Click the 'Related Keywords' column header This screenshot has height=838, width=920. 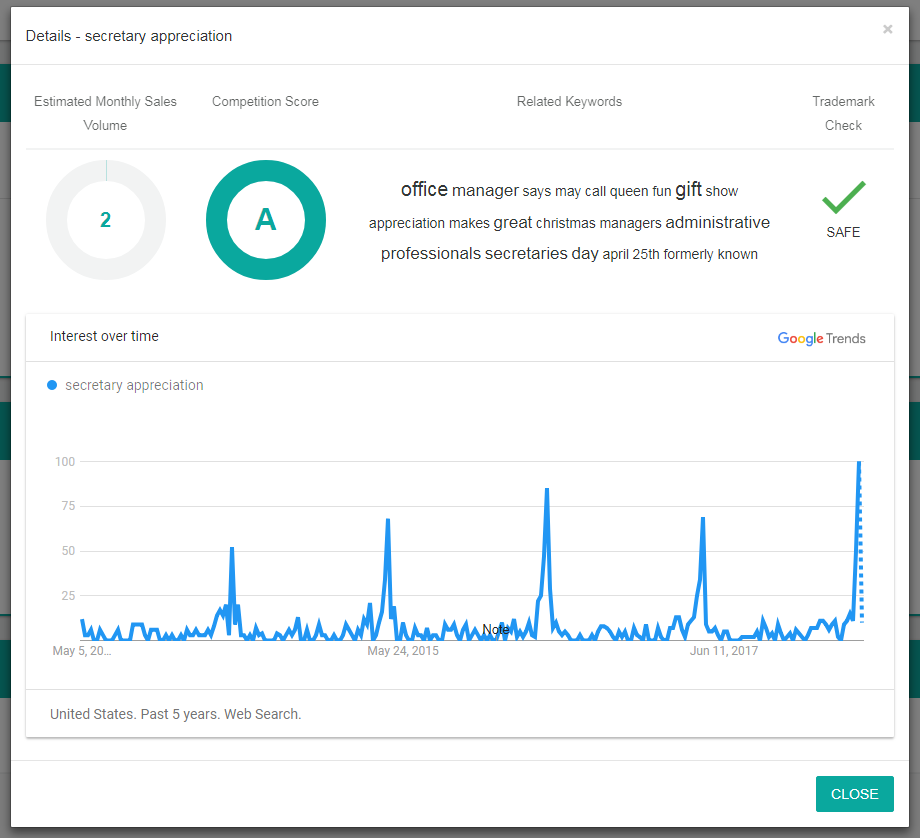569,102
